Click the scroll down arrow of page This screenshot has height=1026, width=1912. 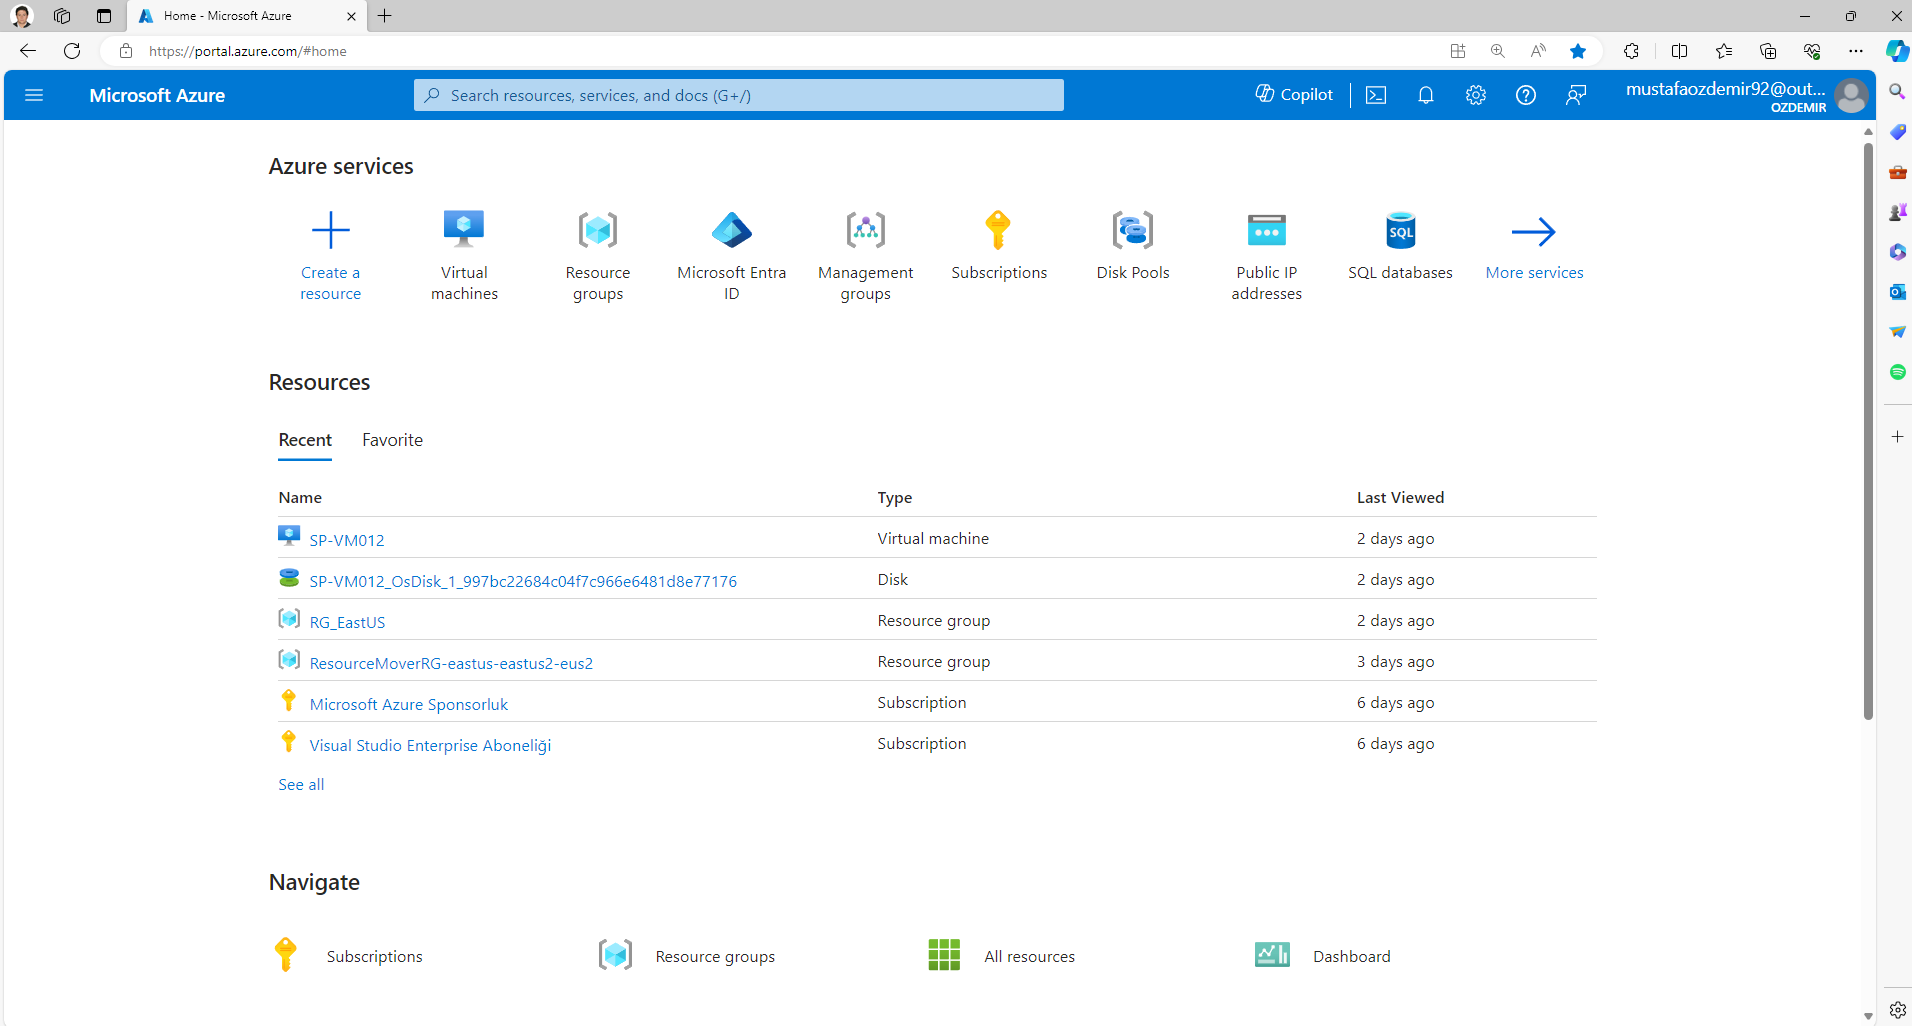tap(1868, 1016)
